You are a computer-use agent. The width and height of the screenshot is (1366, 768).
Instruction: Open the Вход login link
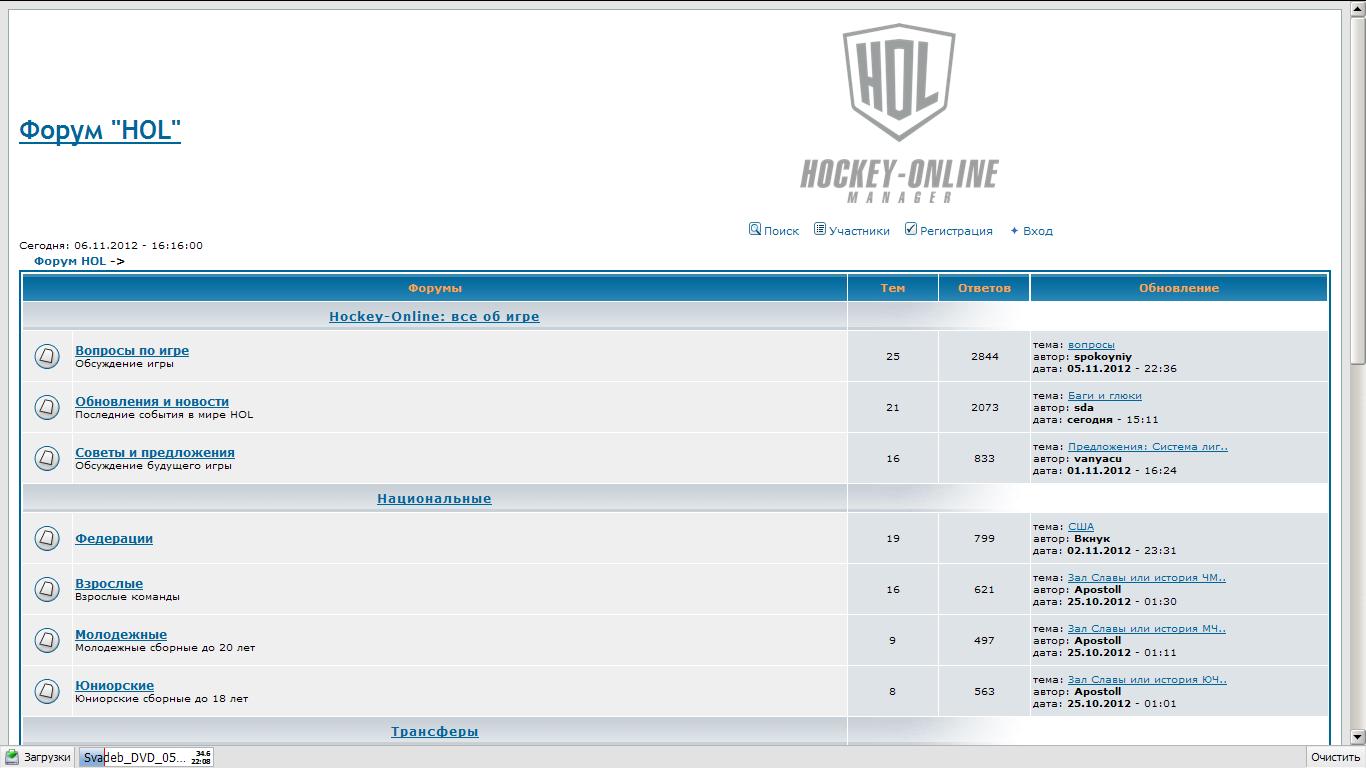coord(1038,231)
